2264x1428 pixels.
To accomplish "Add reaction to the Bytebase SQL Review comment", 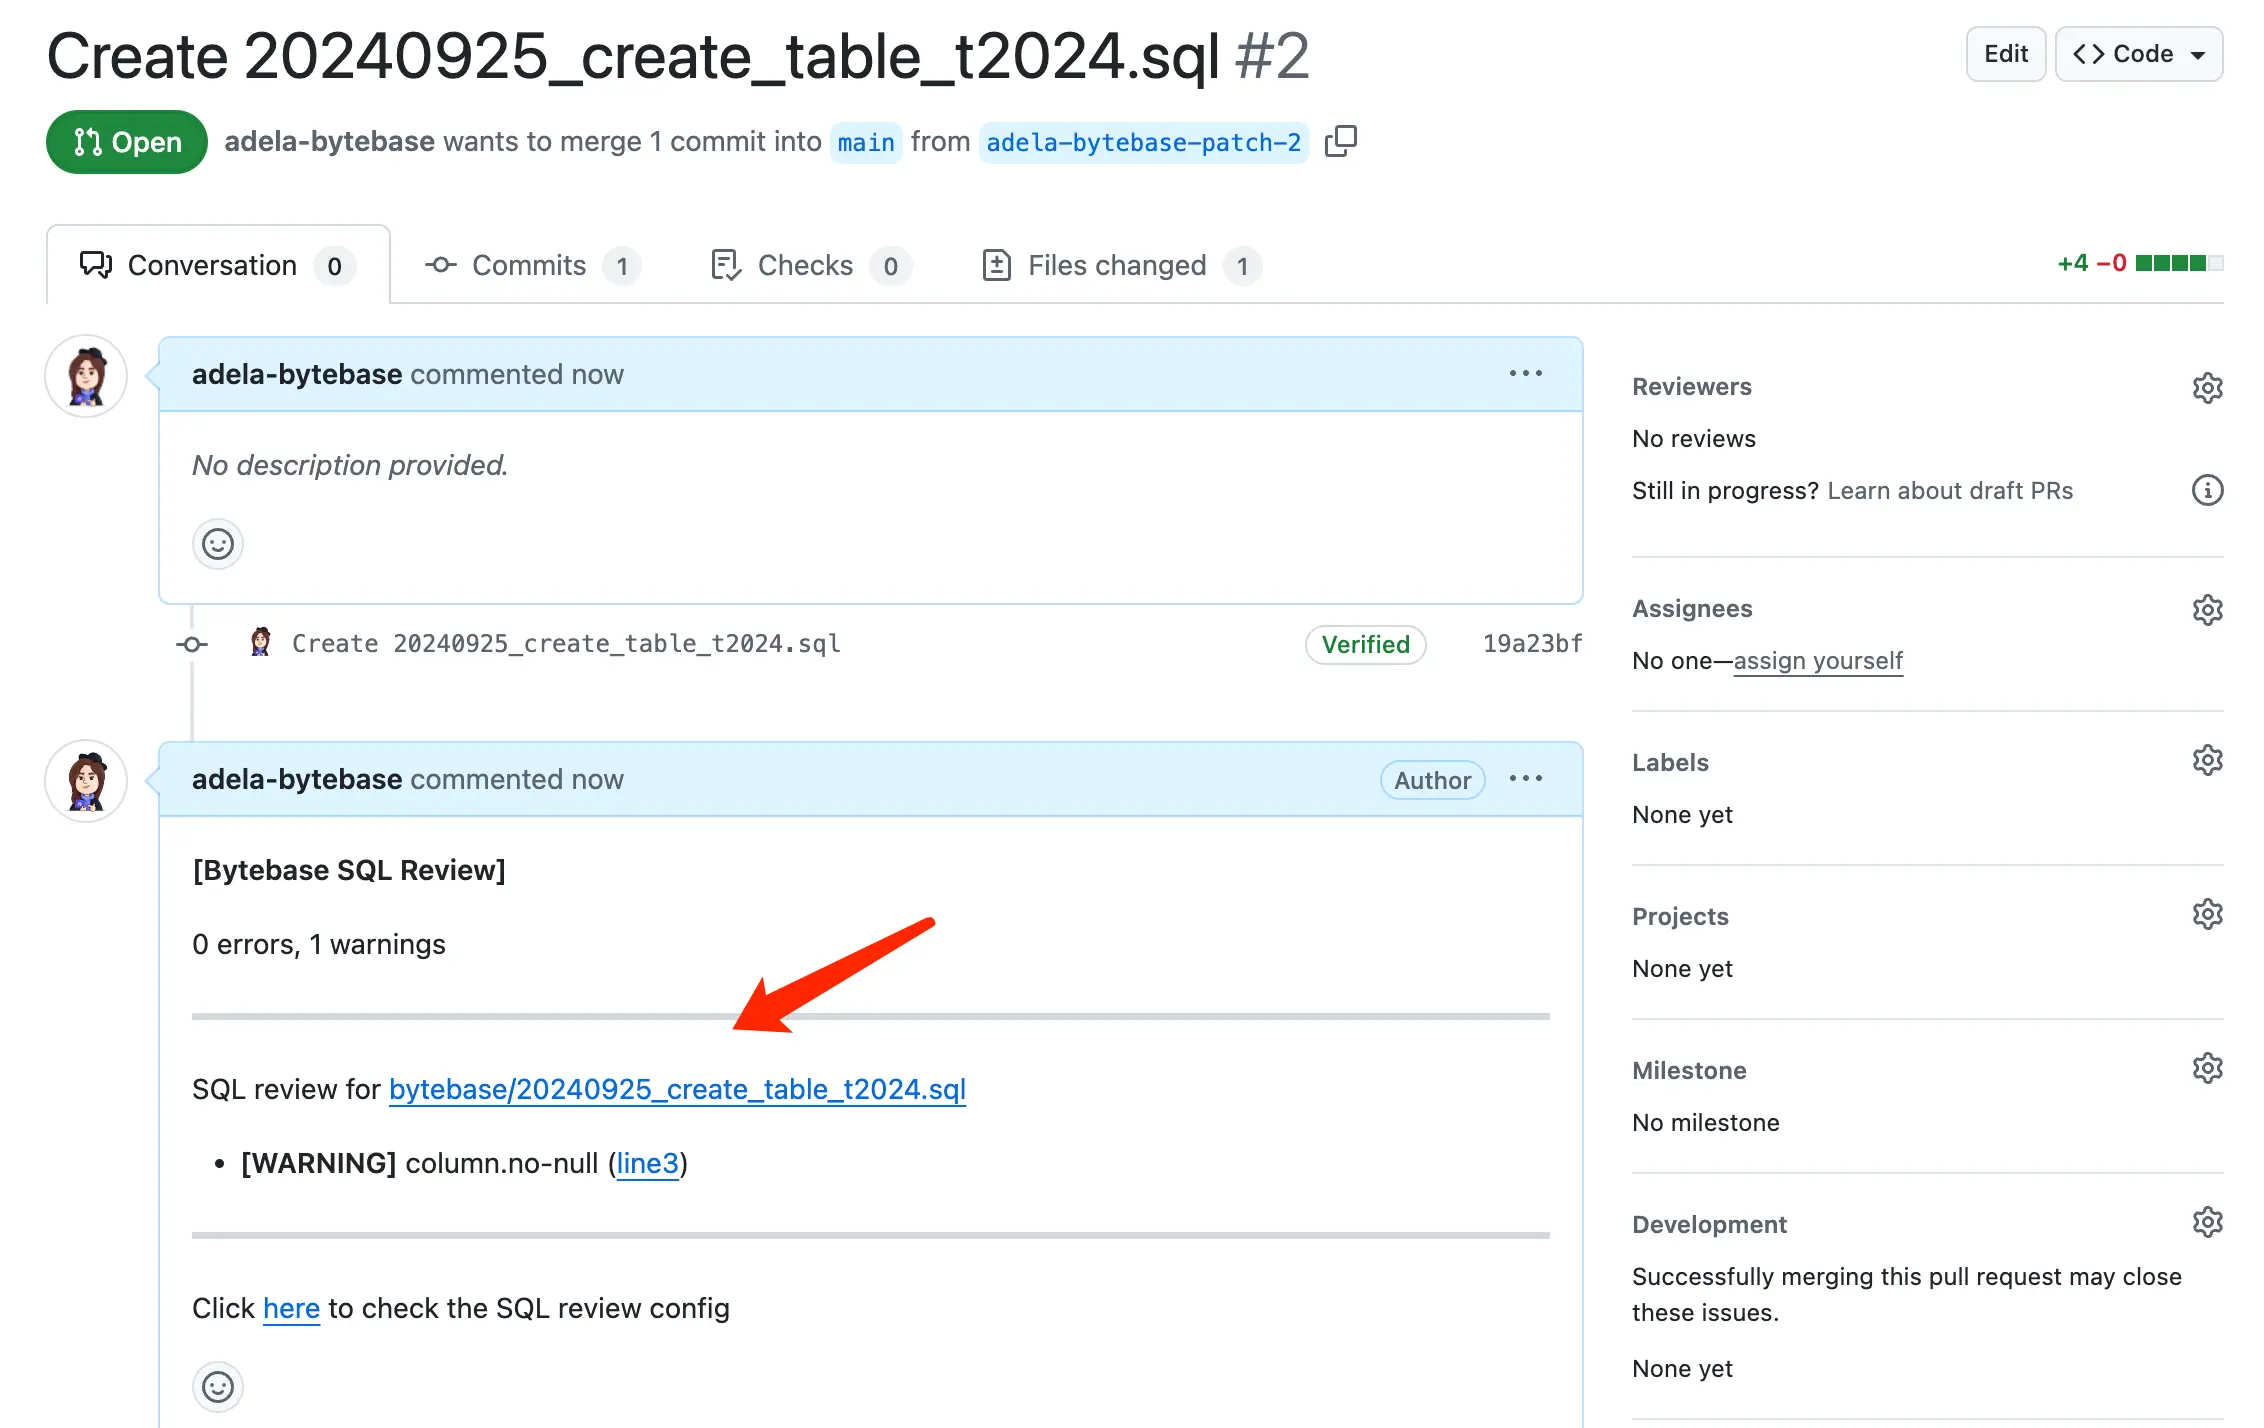I will tap(218, 1386).
